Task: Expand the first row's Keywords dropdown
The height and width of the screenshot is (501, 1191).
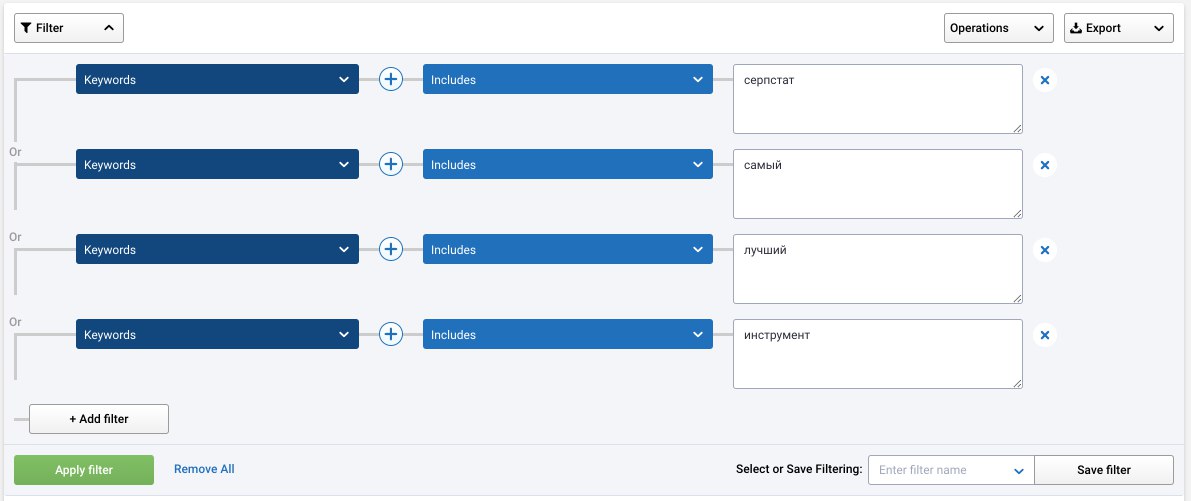Action: click(217, 79)
